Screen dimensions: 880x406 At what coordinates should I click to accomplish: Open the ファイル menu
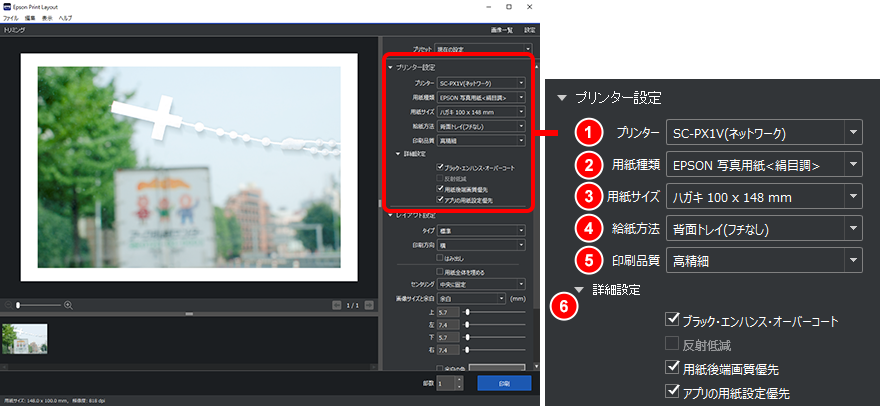tap(10, 19)
